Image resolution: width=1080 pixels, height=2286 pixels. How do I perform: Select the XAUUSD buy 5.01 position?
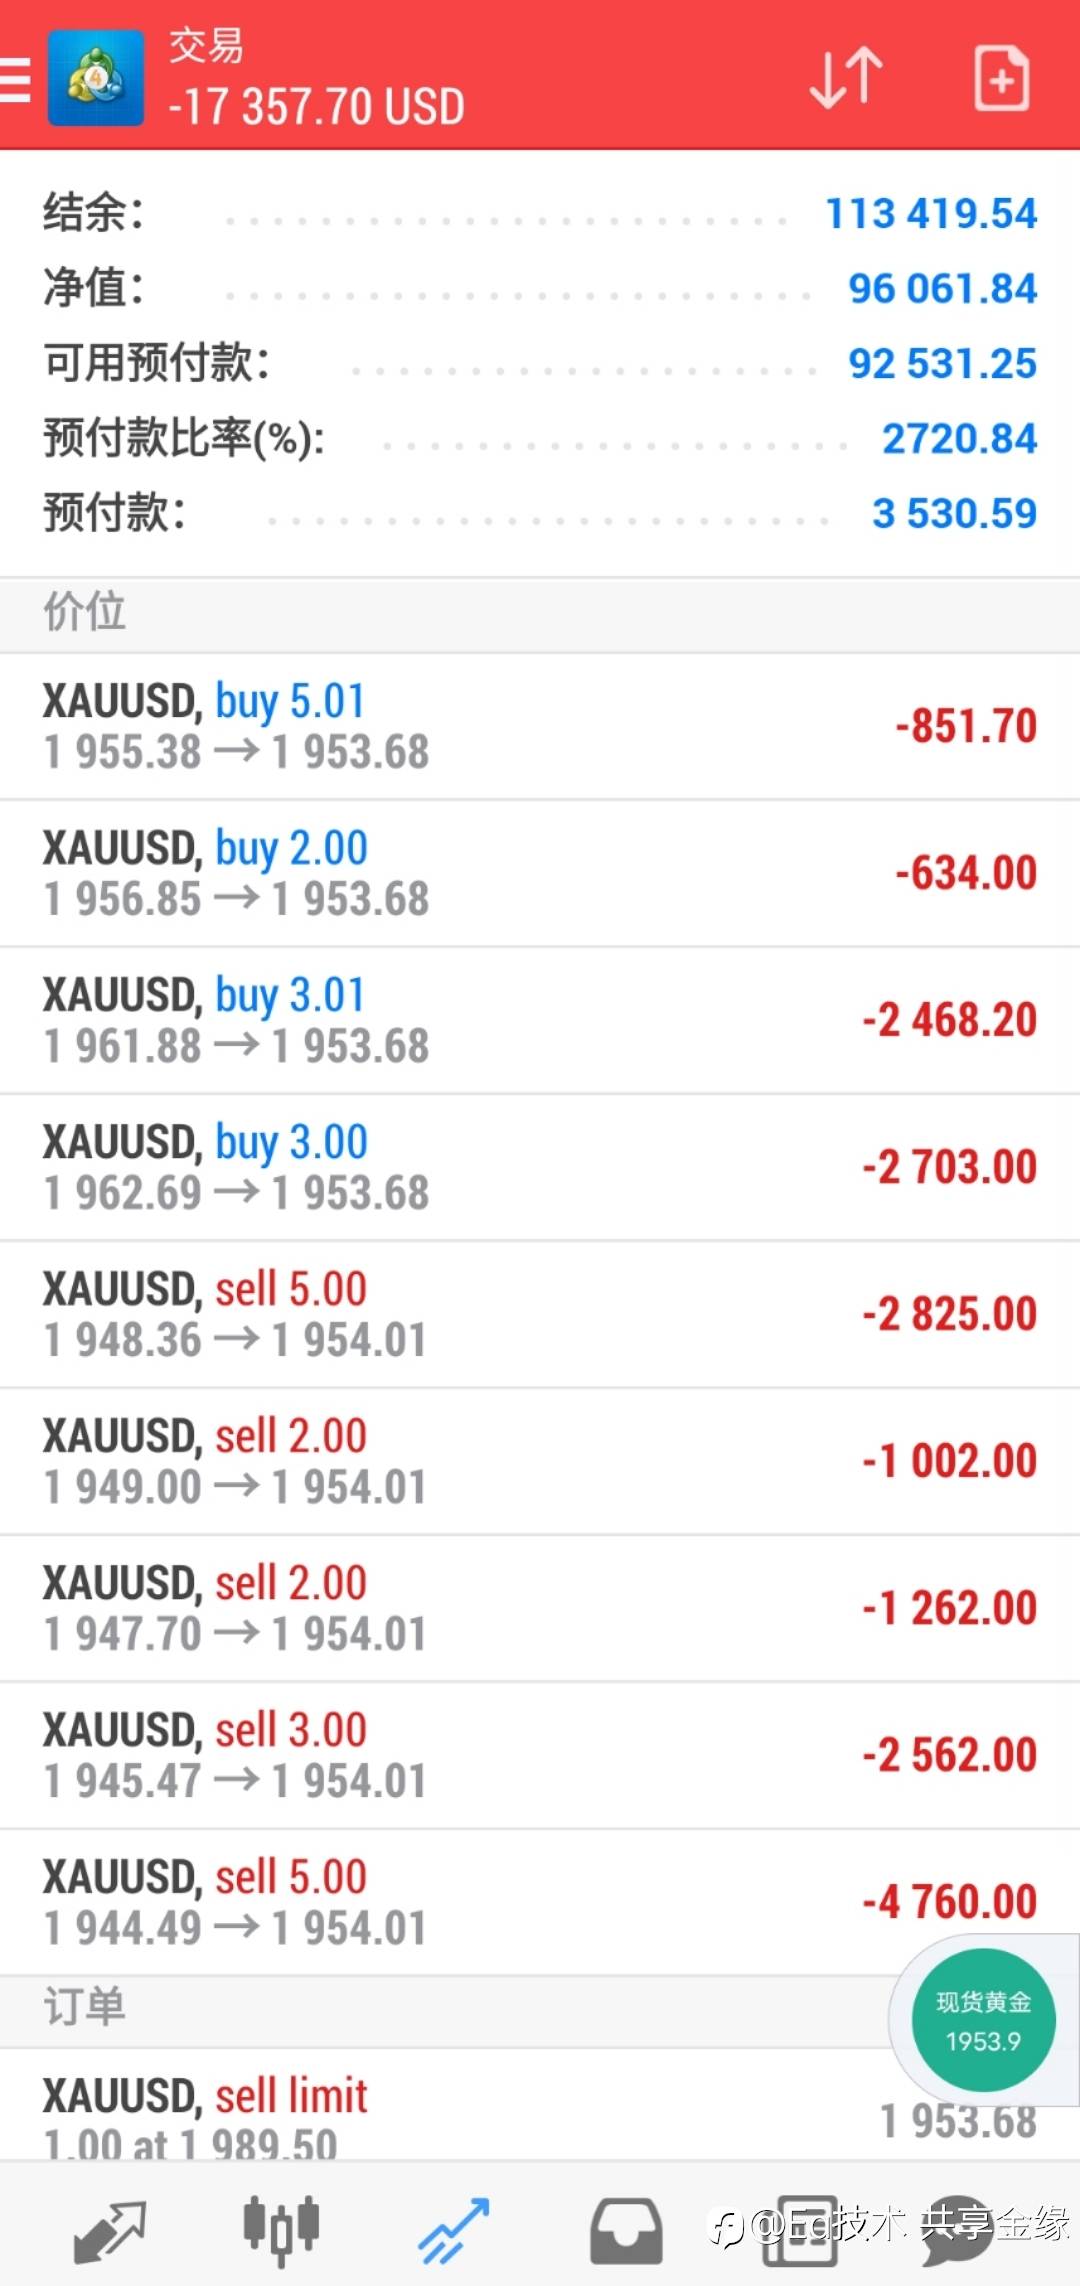point(540,727)
